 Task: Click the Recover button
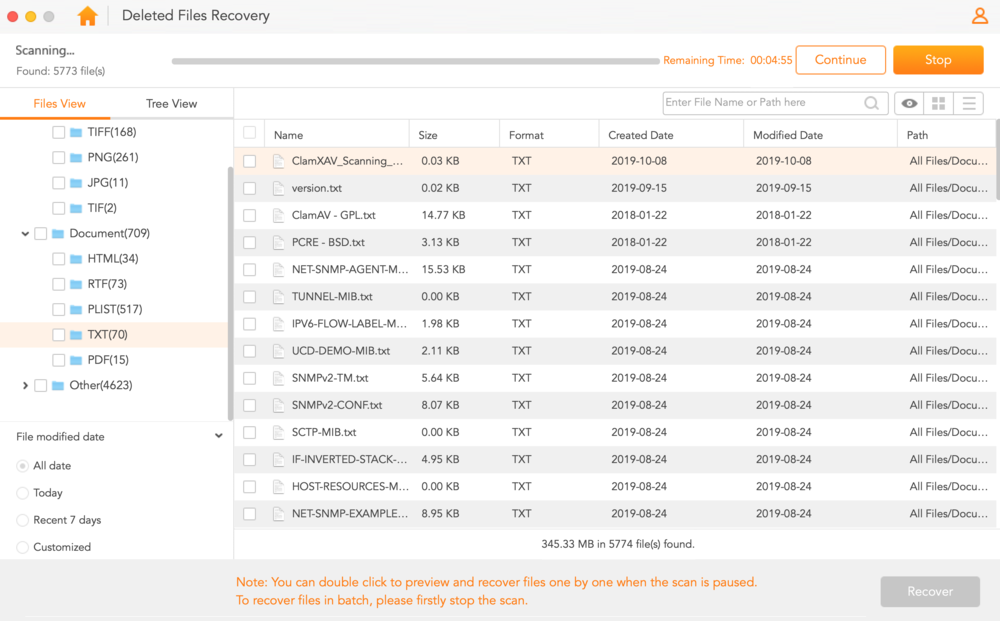(x=930, y=592)
